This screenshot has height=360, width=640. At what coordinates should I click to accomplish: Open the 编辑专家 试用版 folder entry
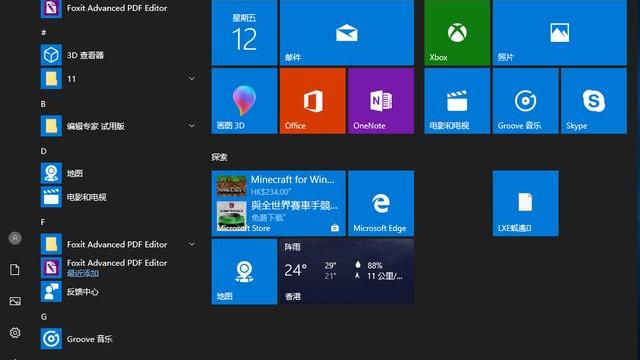[x=118, y=126]
